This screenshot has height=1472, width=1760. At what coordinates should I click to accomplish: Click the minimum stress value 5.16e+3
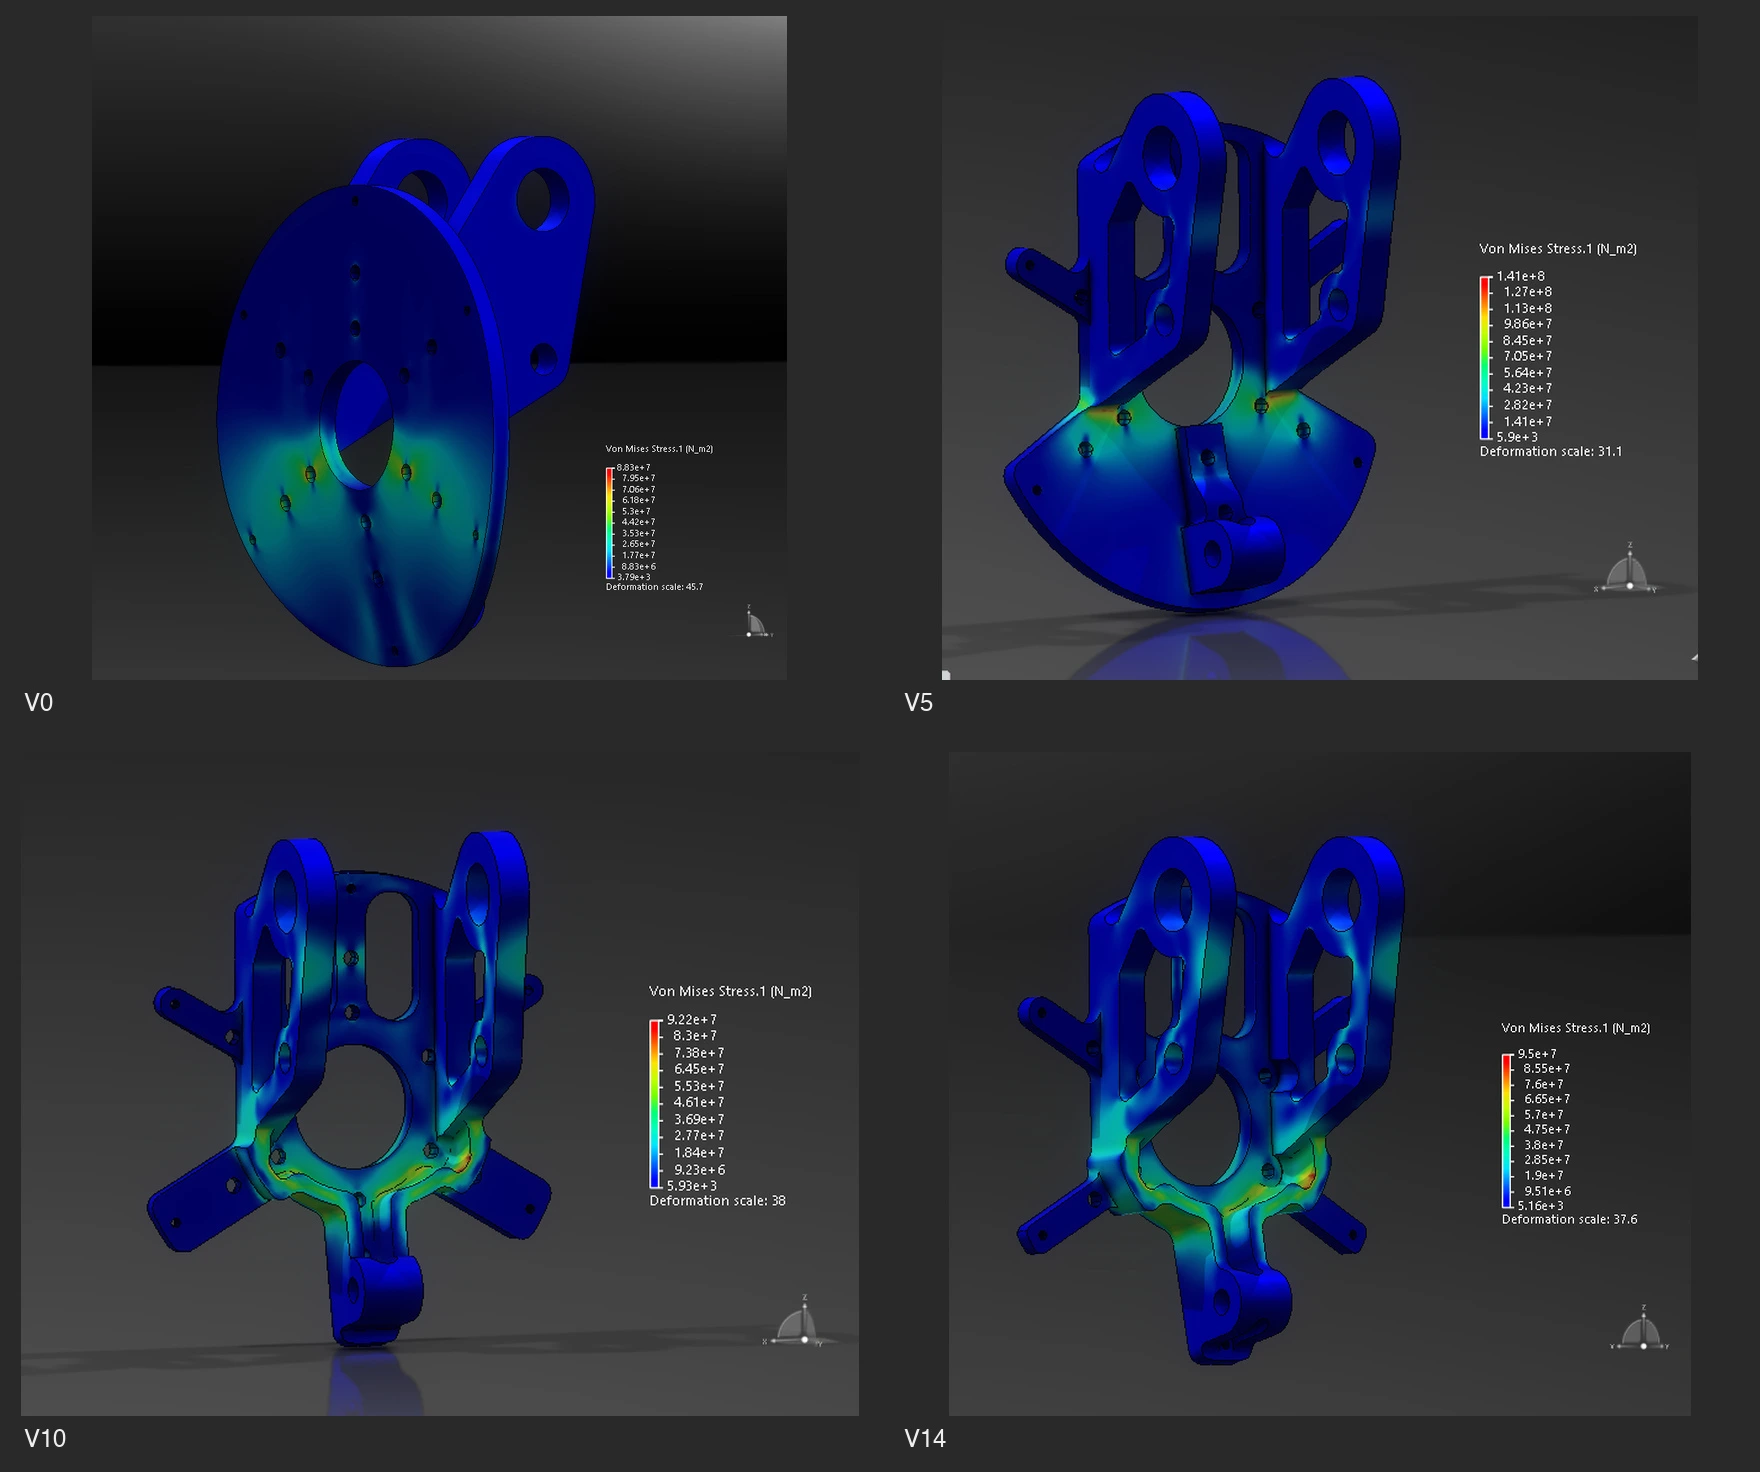click(1540, 1206)
